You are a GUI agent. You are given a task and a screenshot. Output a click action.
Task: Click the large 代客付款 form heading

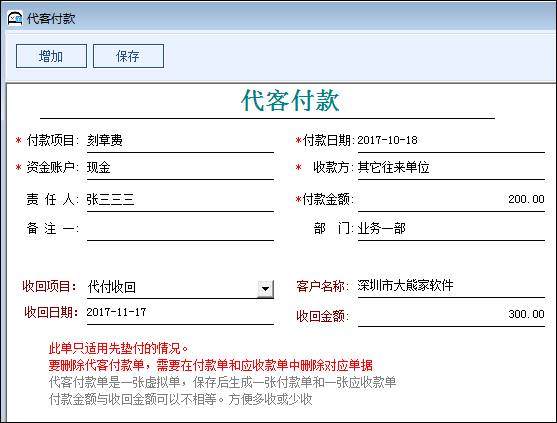pyautogui.click(x=290, y=101)
